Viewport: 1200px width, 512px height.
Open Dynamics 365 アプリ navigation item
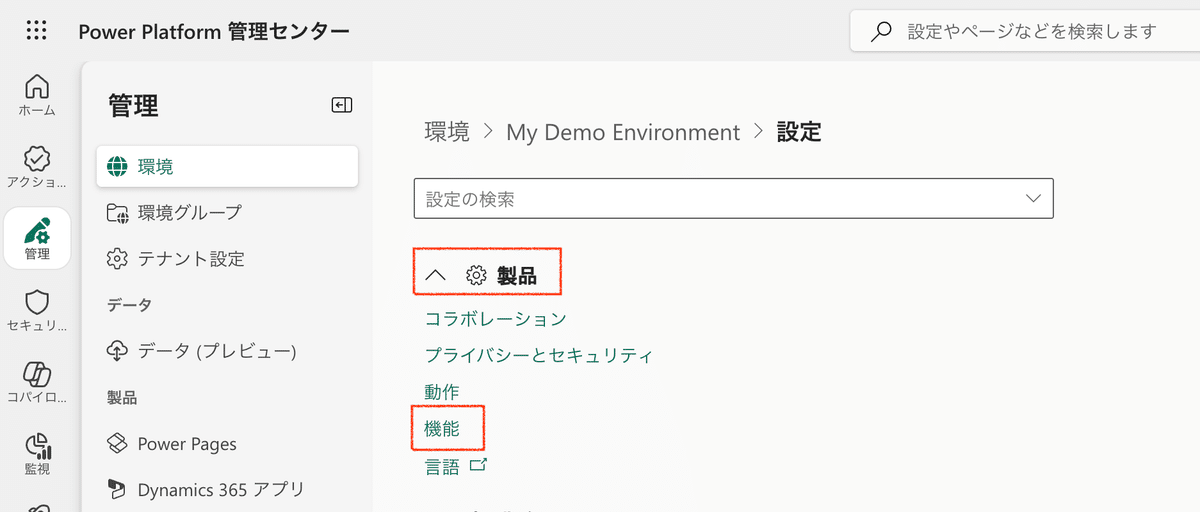coord(220,490)
